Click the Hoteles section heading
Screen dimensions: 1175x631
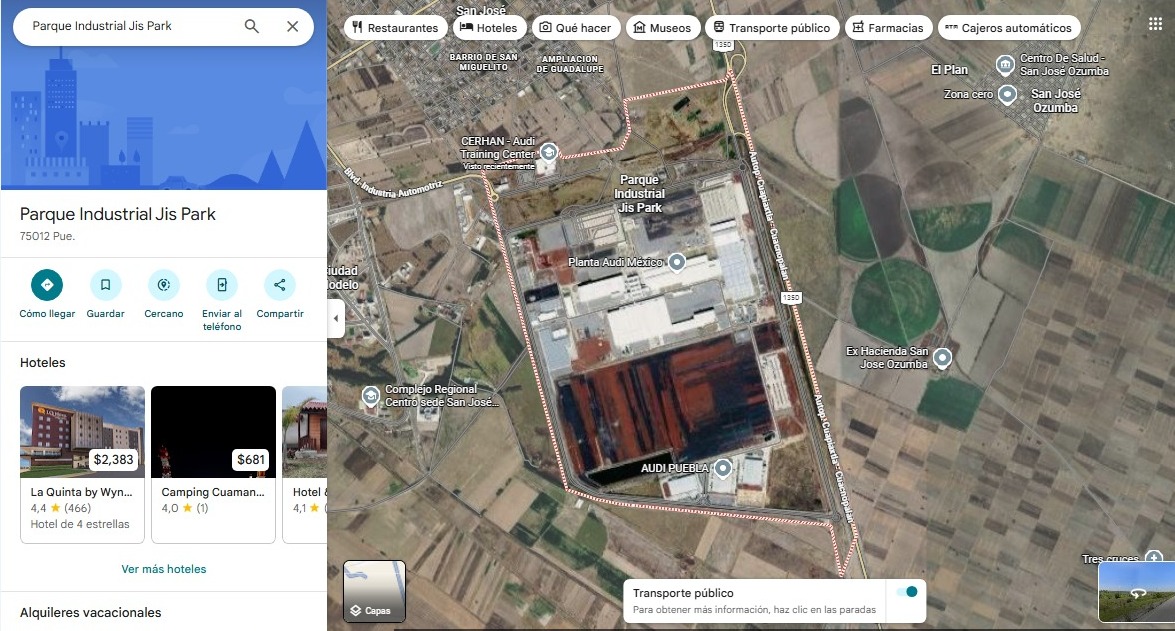tap(43, 362)
